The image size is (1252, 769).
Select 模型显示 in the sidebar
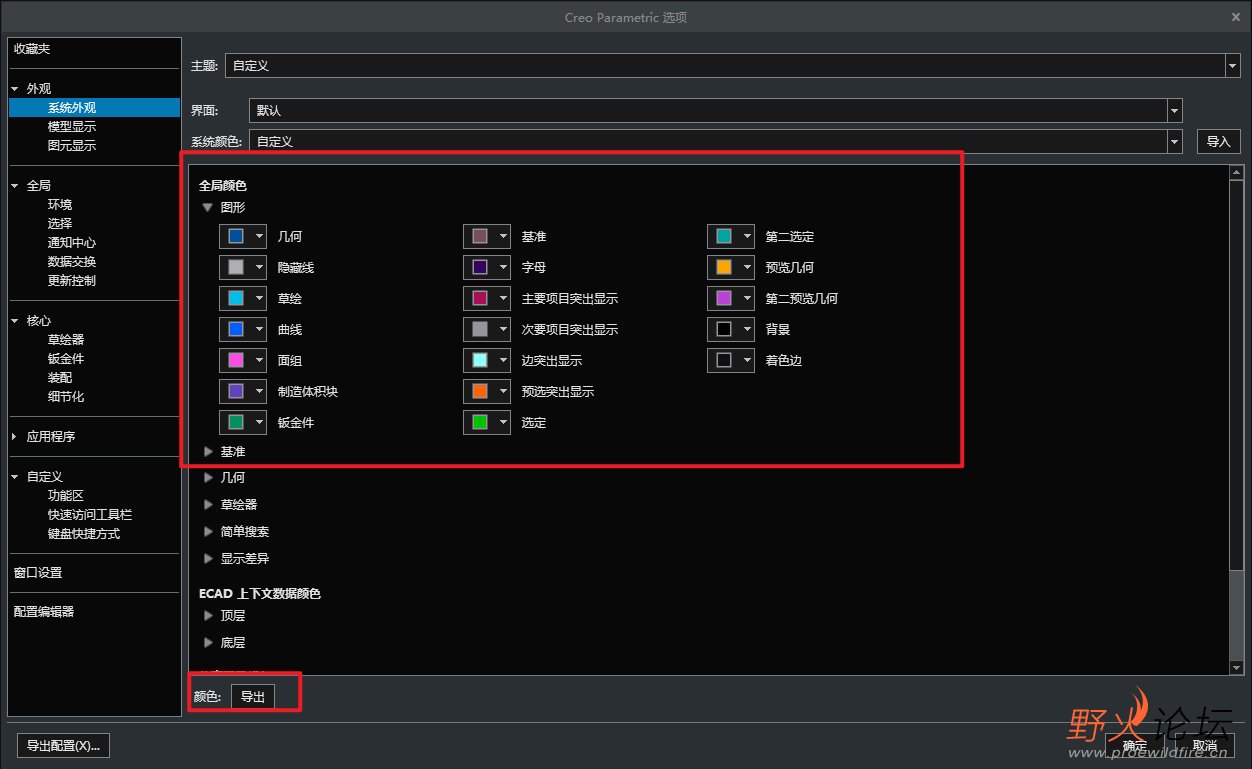(72, 127)
